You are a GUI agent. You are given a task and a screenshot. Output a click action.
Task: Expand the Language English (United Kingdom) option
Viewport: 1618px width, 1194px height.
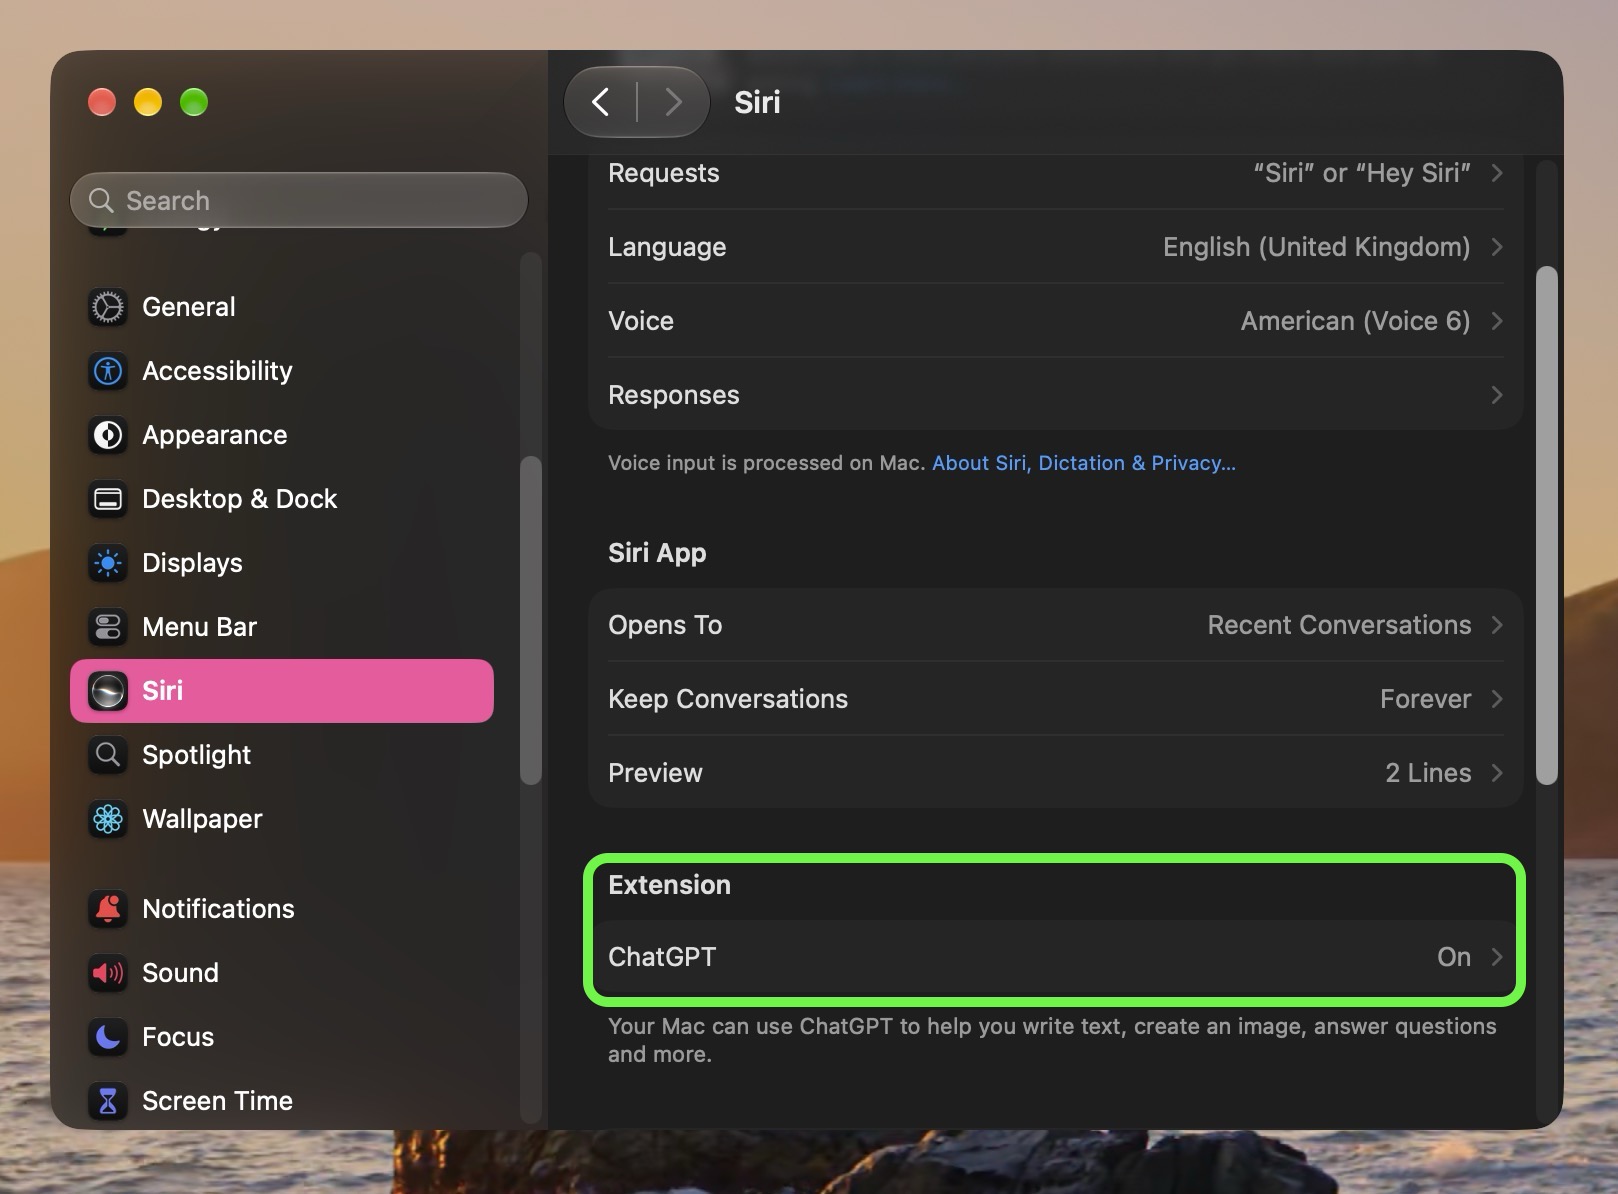(1055, 247)
